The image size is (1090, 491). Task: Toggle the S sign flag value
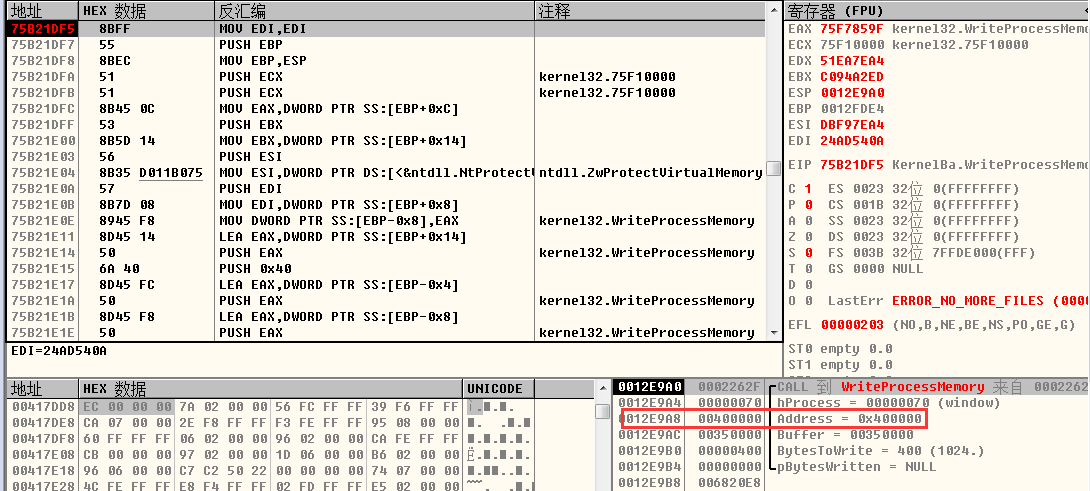[806, 253]
